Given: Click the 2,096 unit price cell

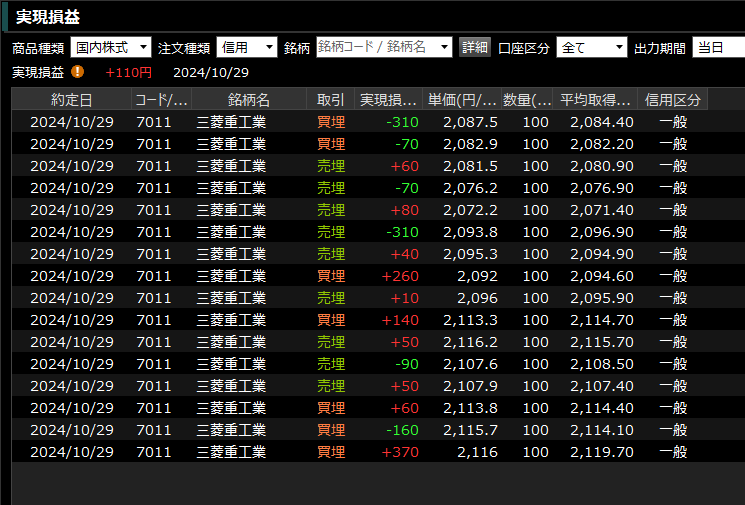Looking at the screenshot, I should click(x=477, y=298).
